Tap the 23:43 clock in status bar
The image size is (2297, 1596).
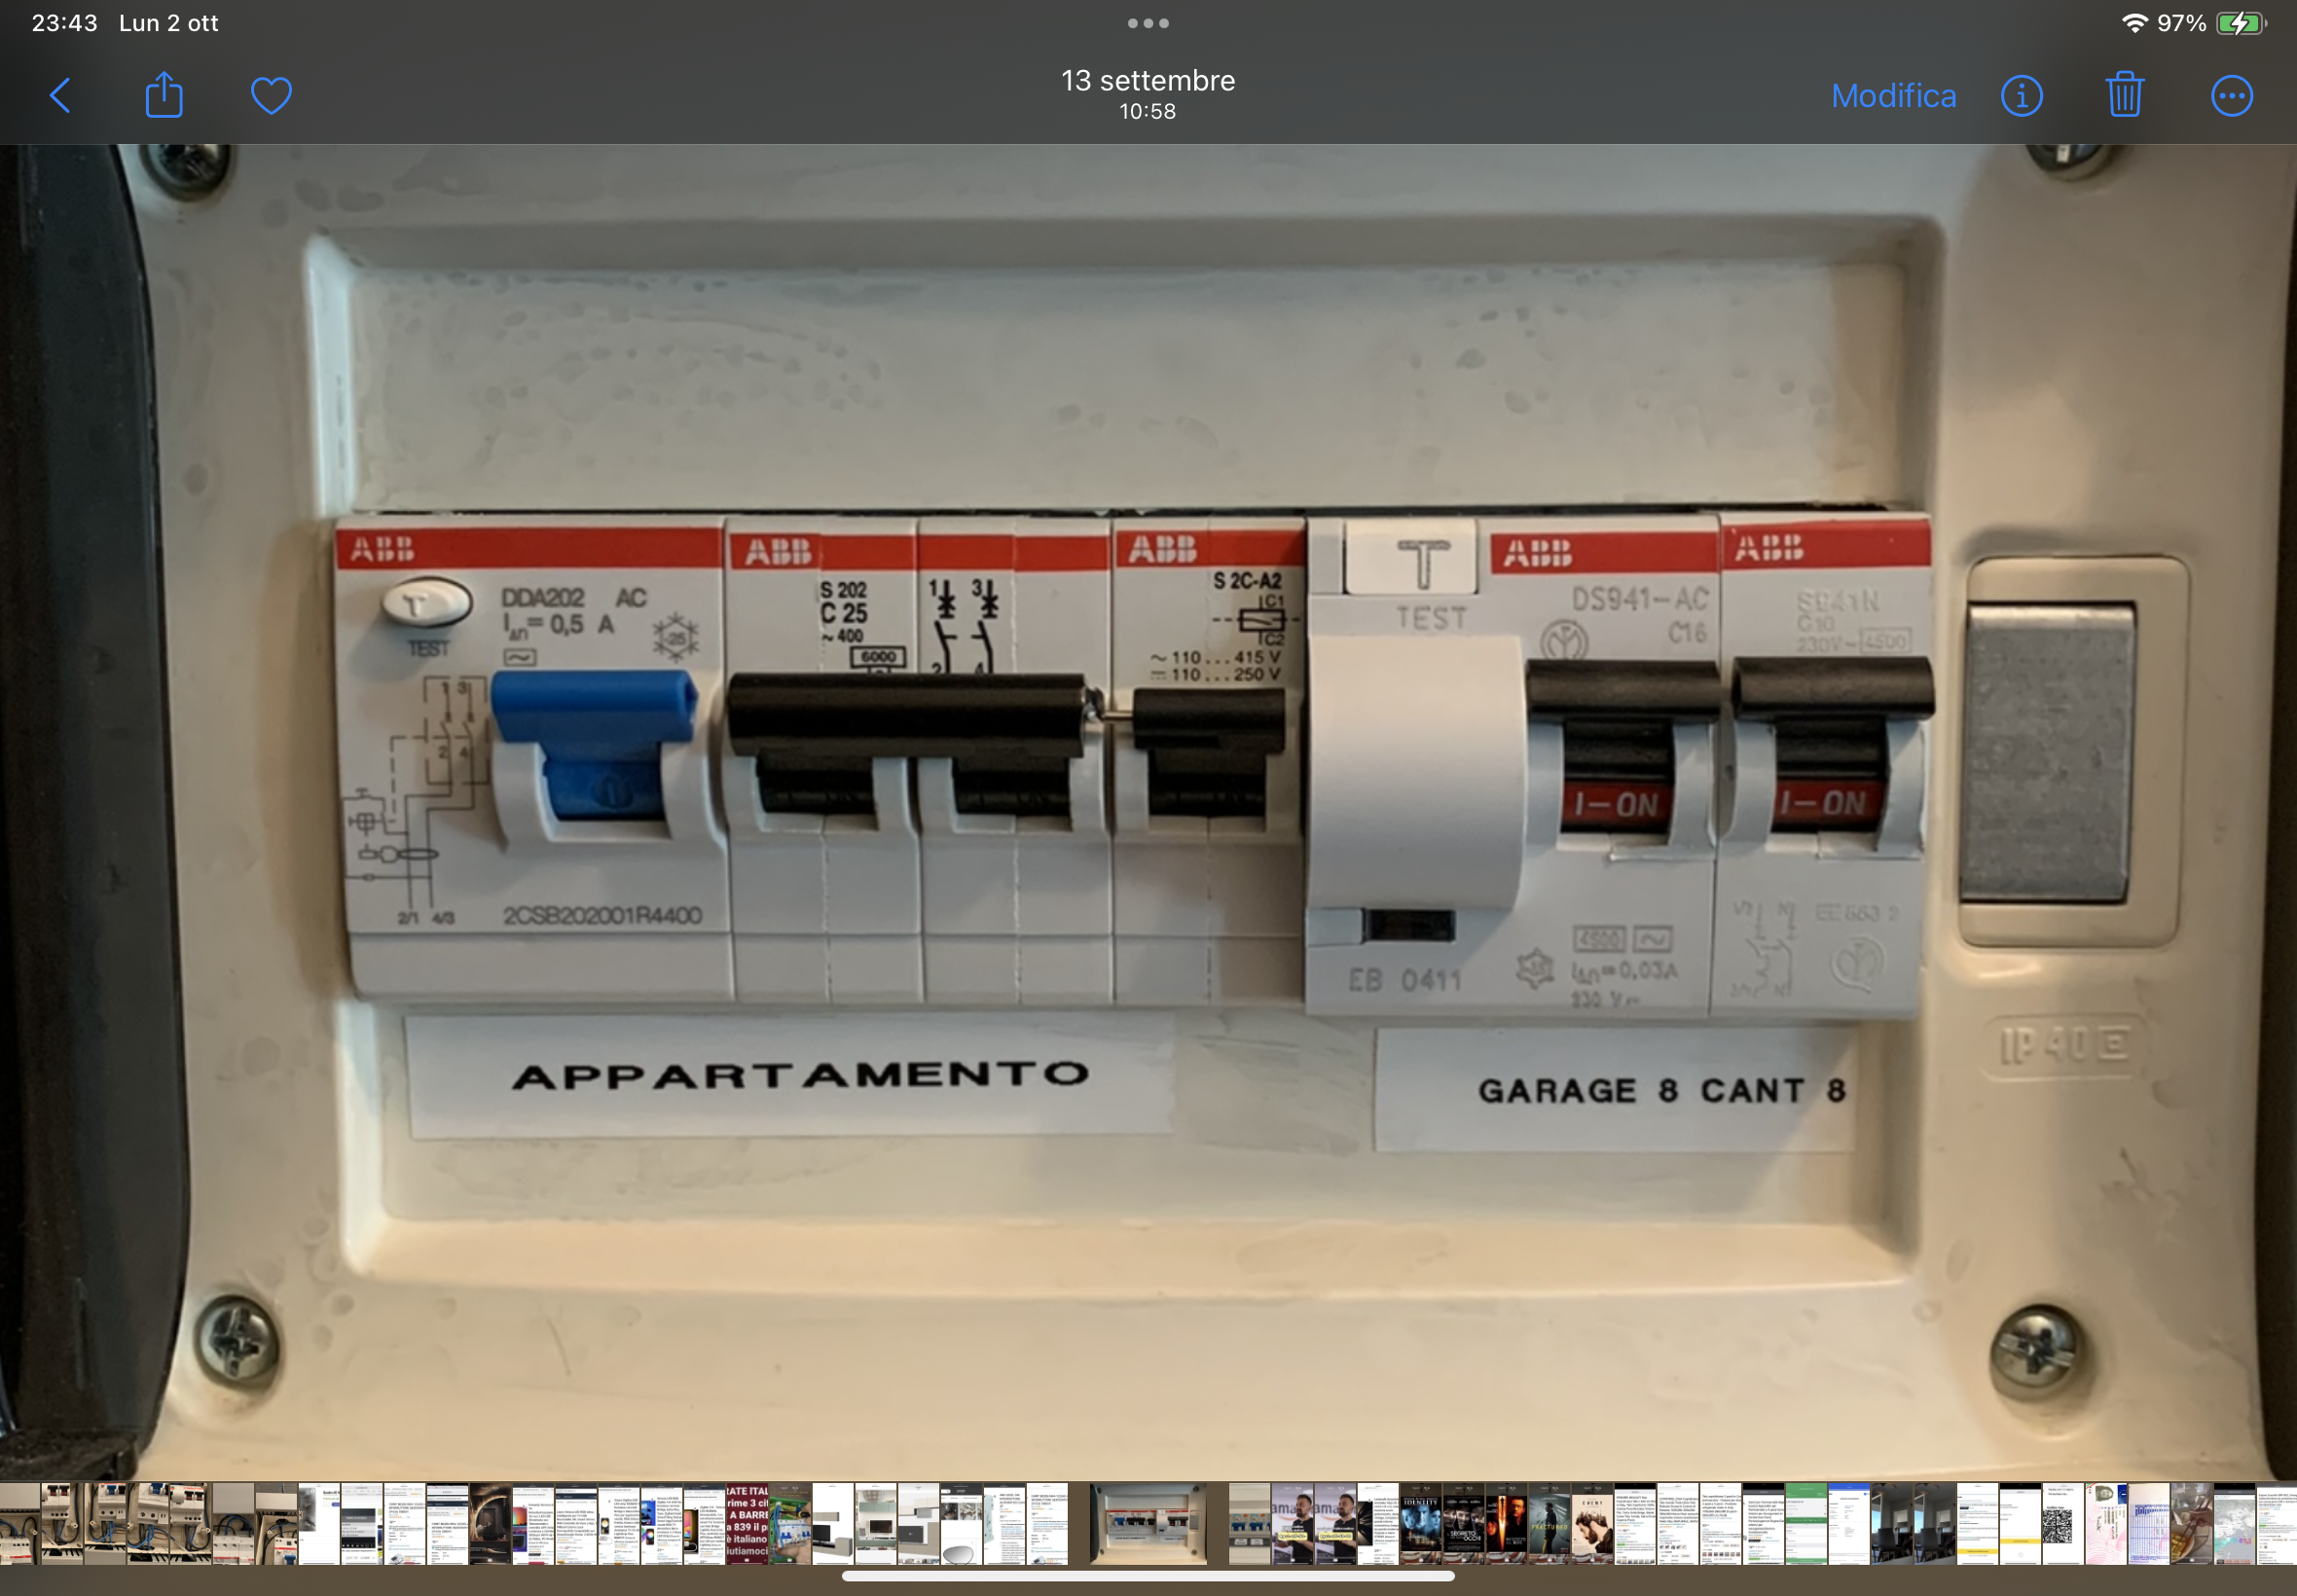[64, 23]
